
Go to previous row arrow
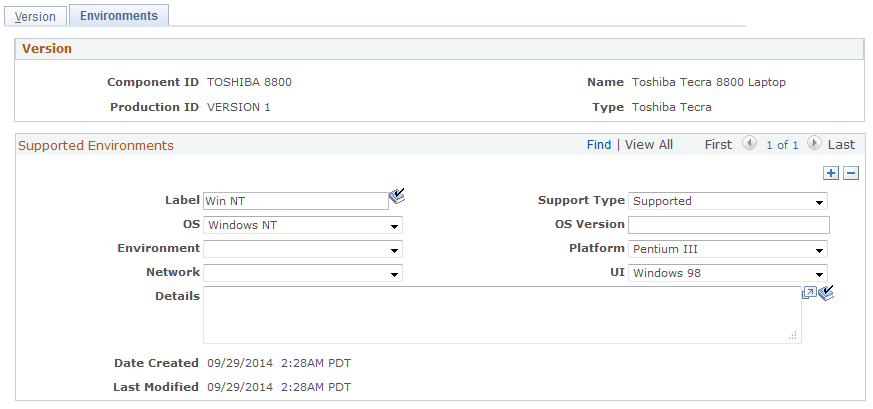[x=749, y=144]
